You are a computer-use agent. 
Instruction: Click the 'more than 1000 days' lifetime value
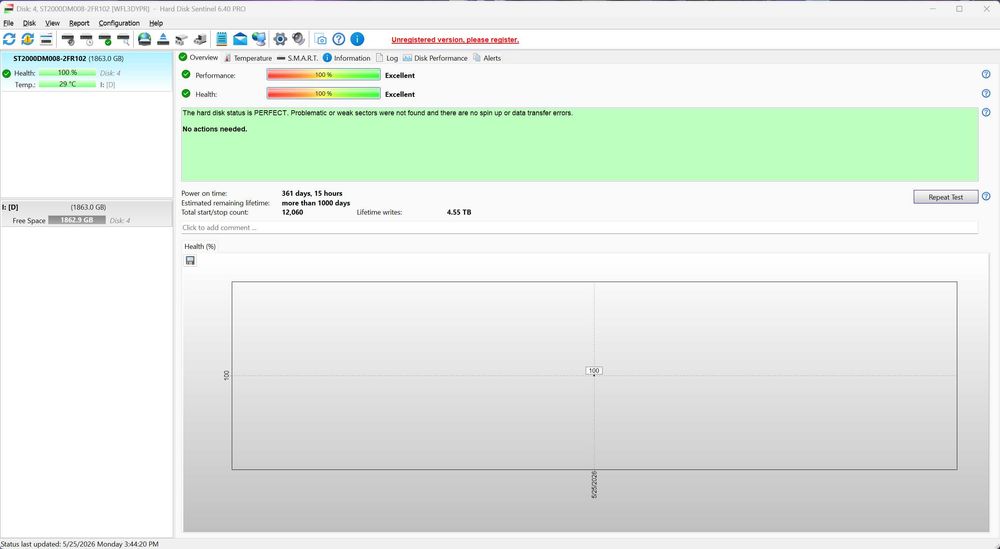point(316,203)
